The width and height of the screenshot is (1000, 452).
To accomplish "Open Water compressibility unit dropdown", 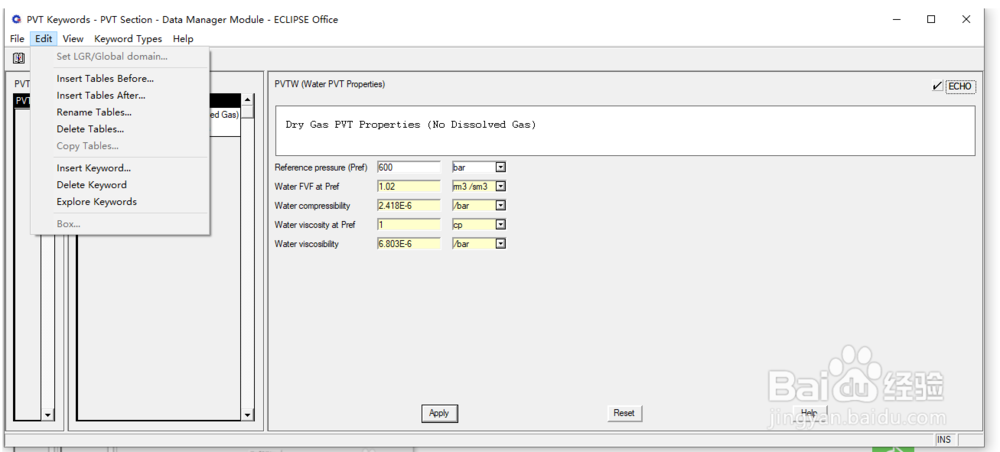I will coord(501,205).
